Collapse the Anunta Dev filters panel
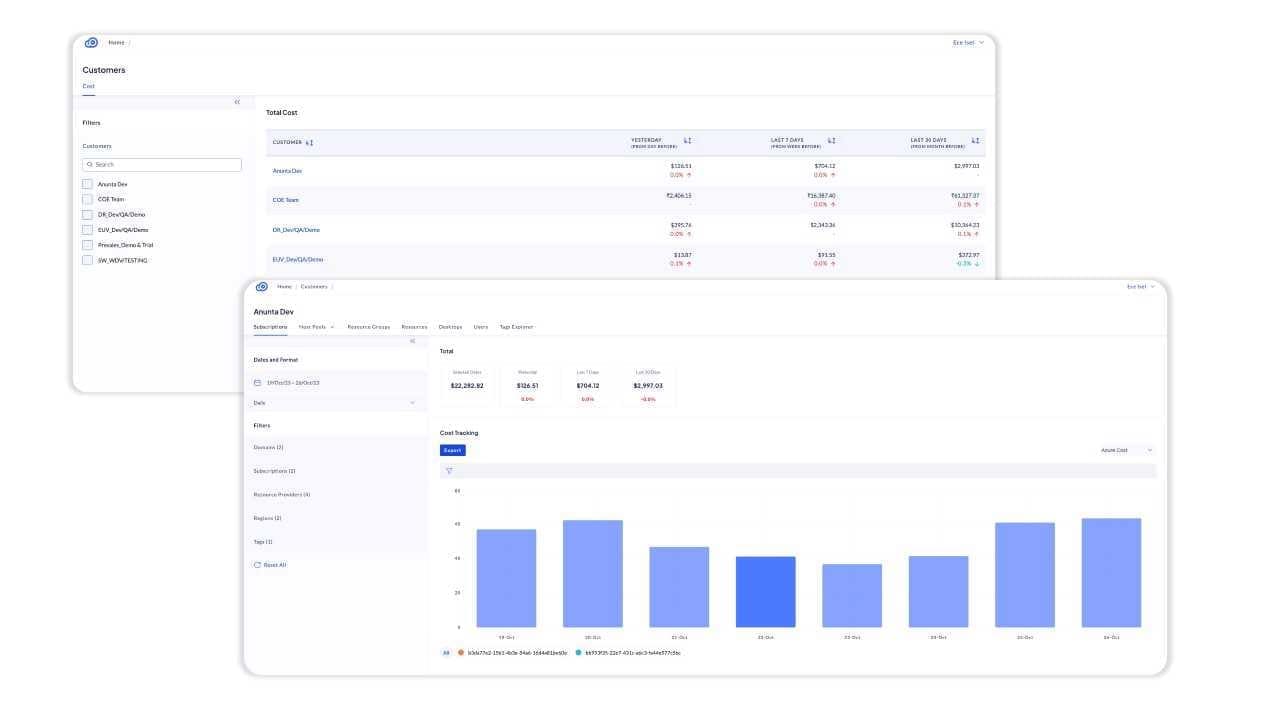Image resolution: width=1280 pixels, height=720 pixels. coord(413,341)
